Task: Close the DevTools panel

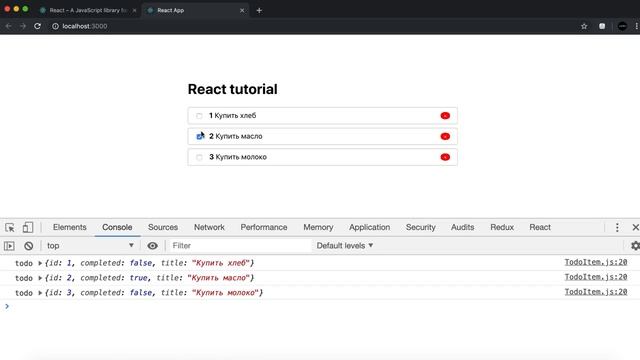Action: point(635,227)
